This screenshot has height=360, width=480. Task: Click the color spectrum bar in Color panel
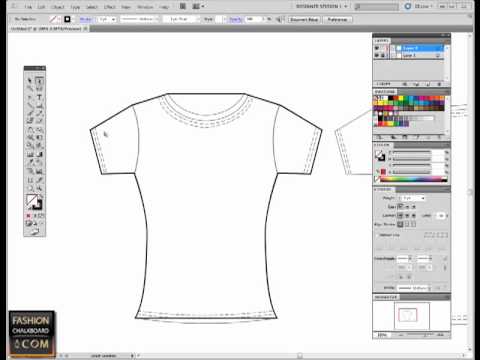point(413,179)
